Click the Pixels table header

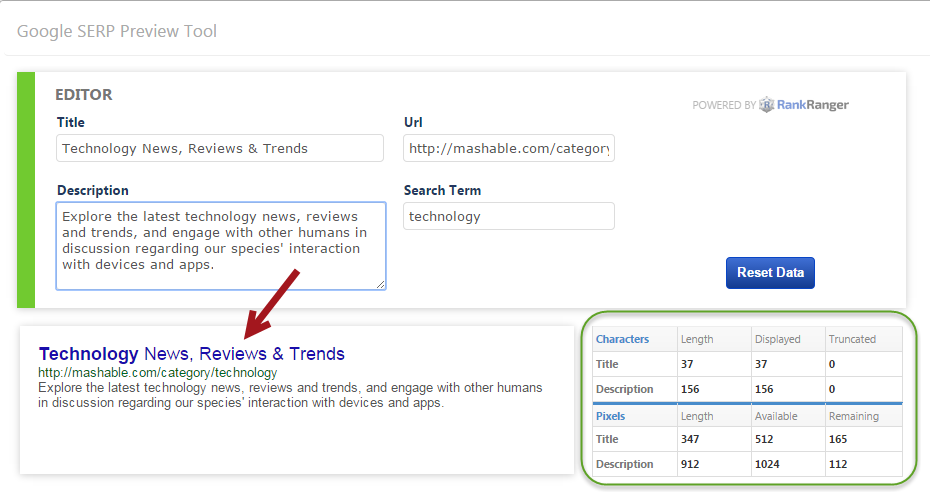(611, 415)
